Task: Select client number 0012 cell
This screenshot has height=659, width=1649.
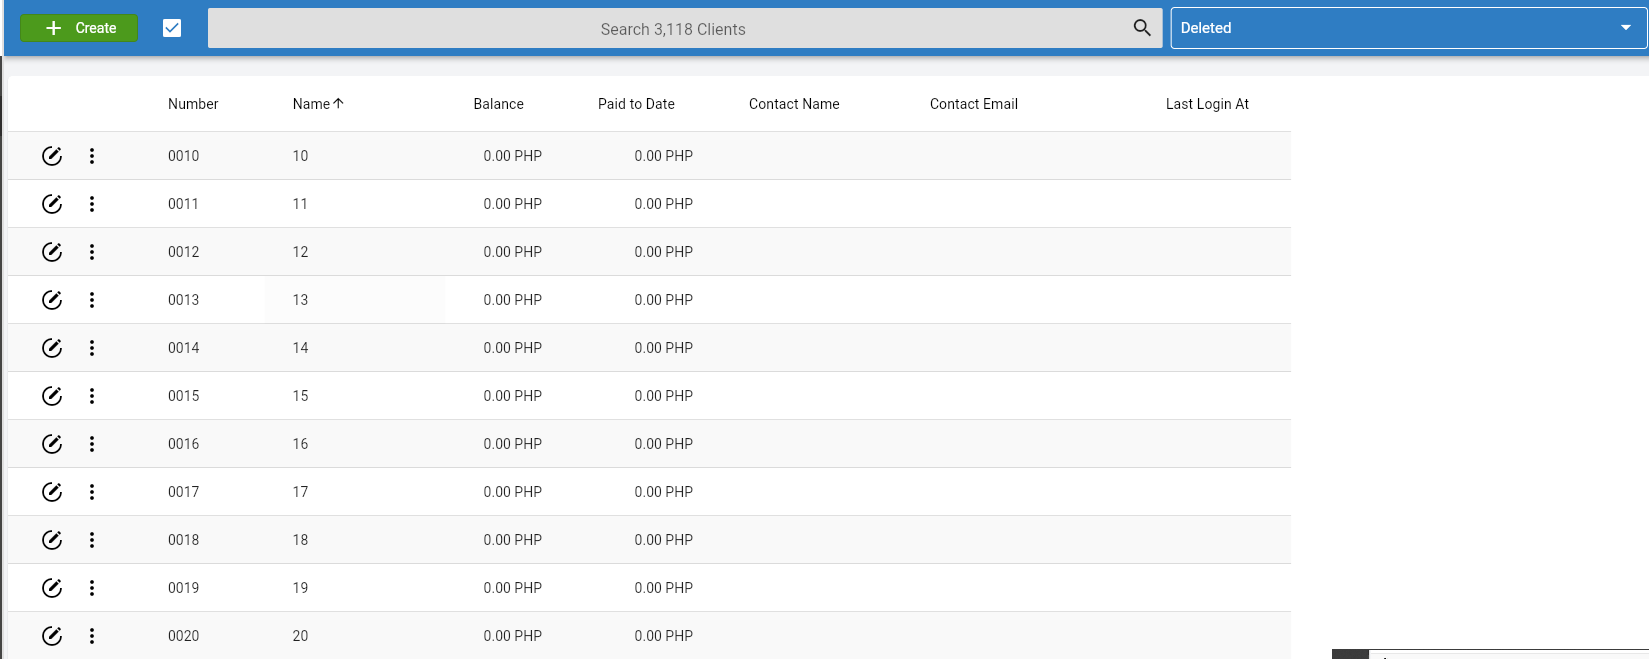Action: tap(184, 252)
